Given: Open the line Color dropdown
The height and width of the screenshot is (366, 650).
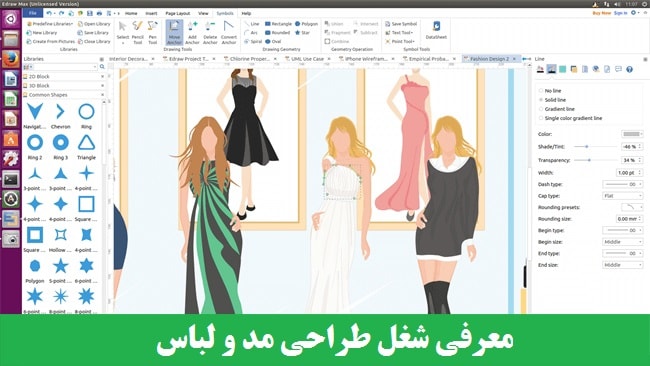Looking at the screenshot, I should pyautogui.click(x=632, y=134).
